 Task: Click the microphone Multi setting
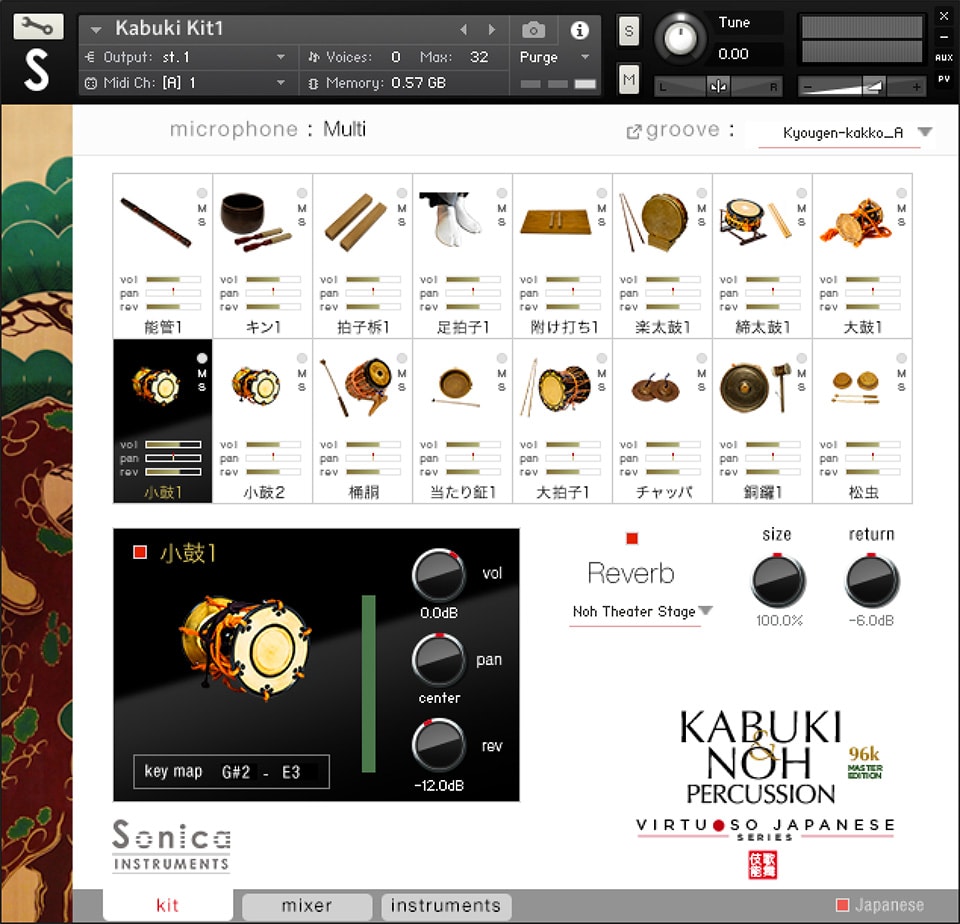coord(344,129)
